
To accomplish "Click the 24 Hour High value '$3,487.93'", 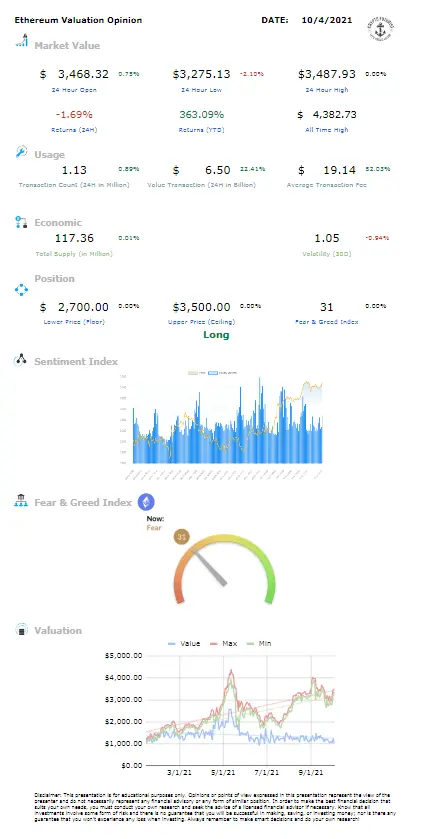I will coord(327,74).
